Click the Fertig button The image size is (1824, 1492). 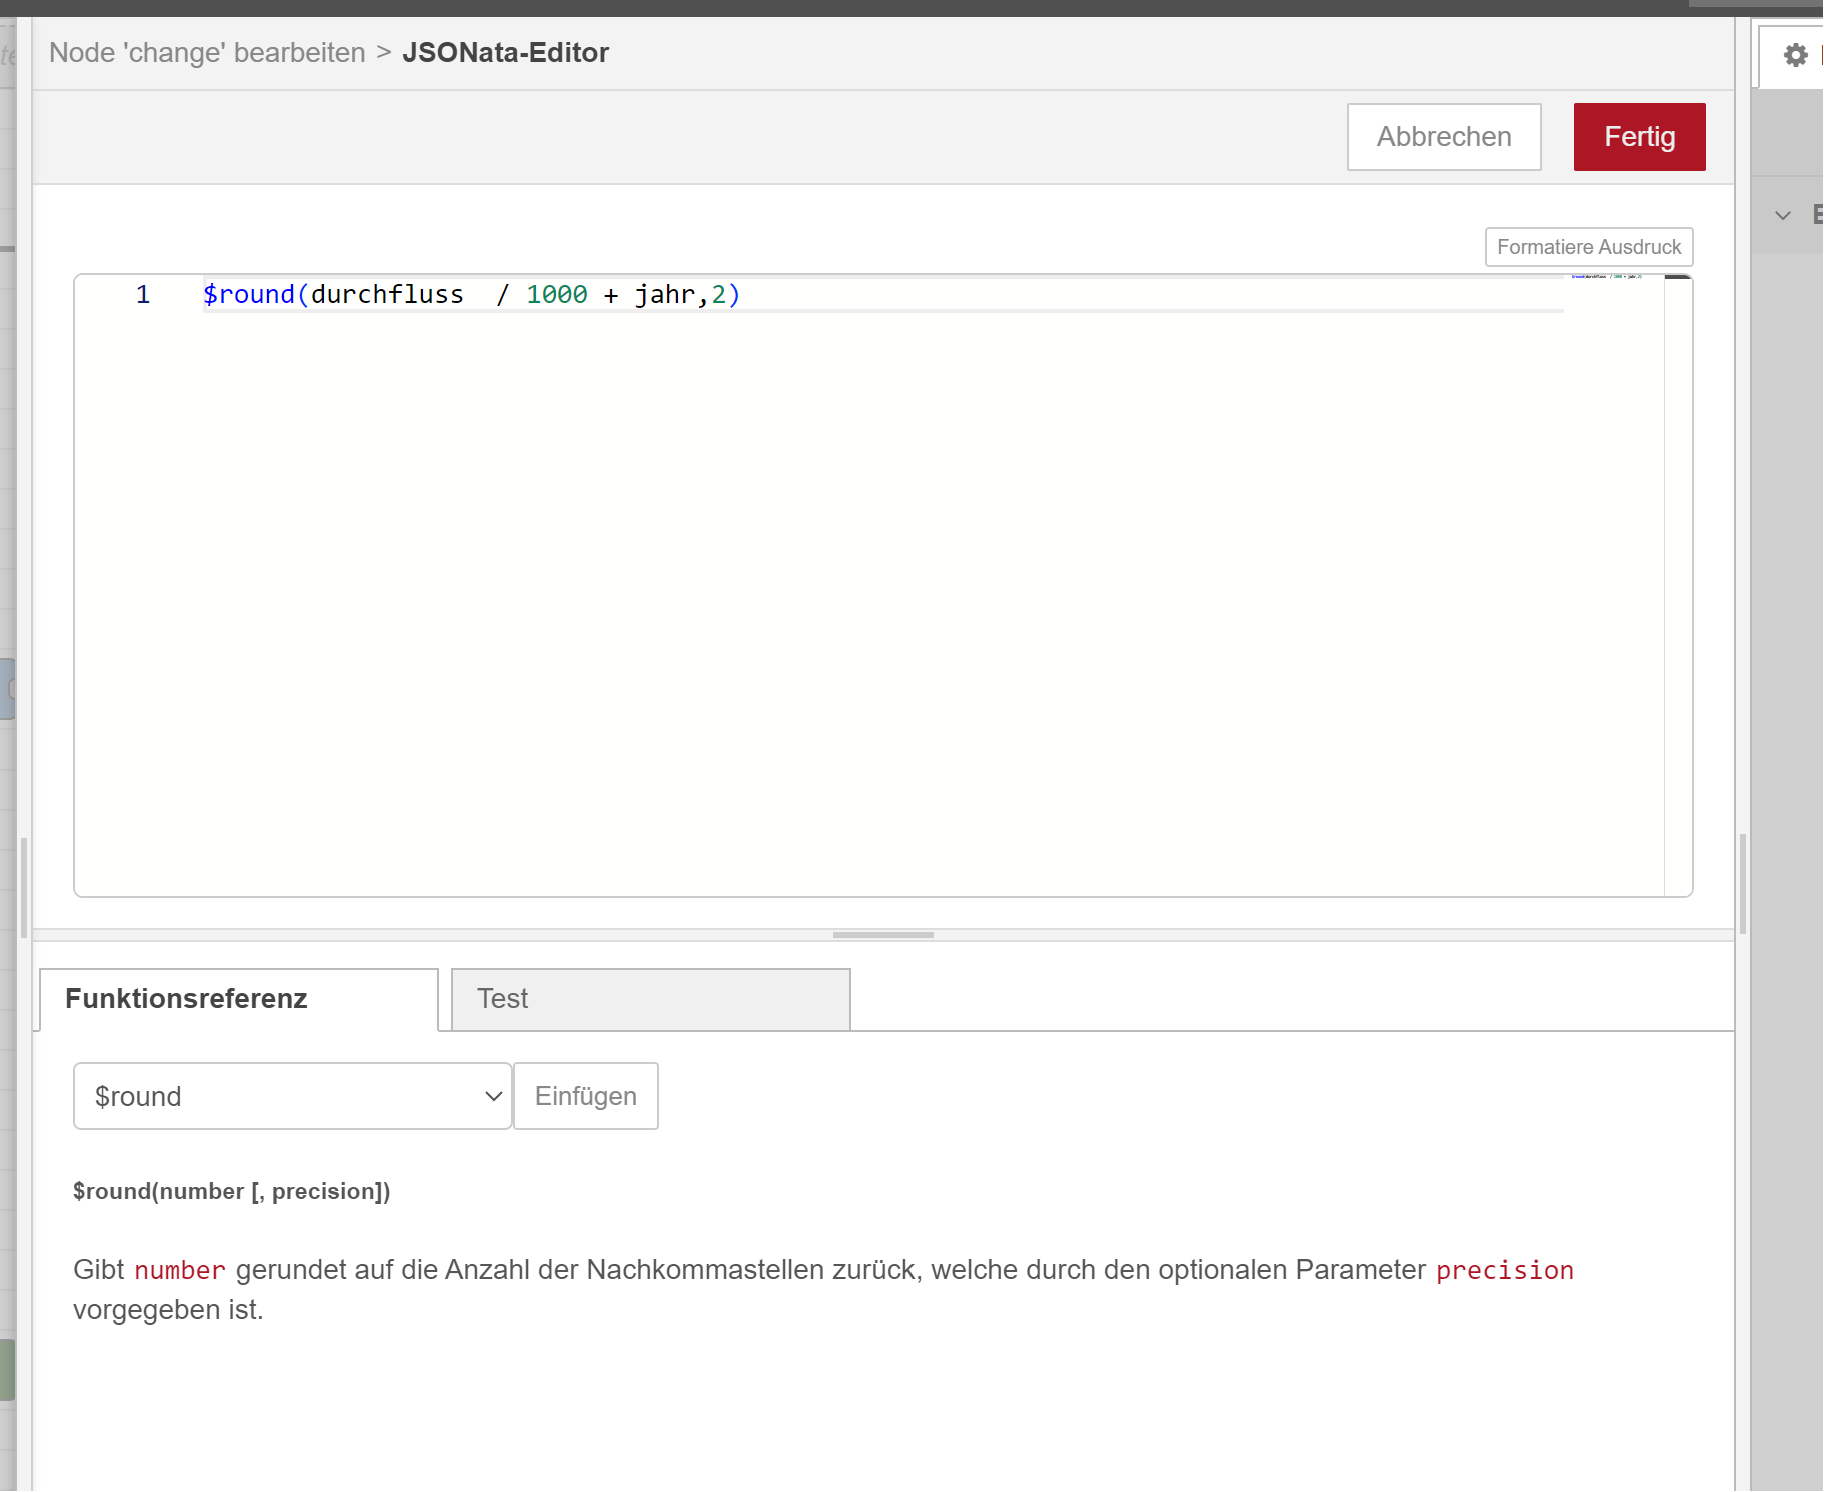point(1639,137)
